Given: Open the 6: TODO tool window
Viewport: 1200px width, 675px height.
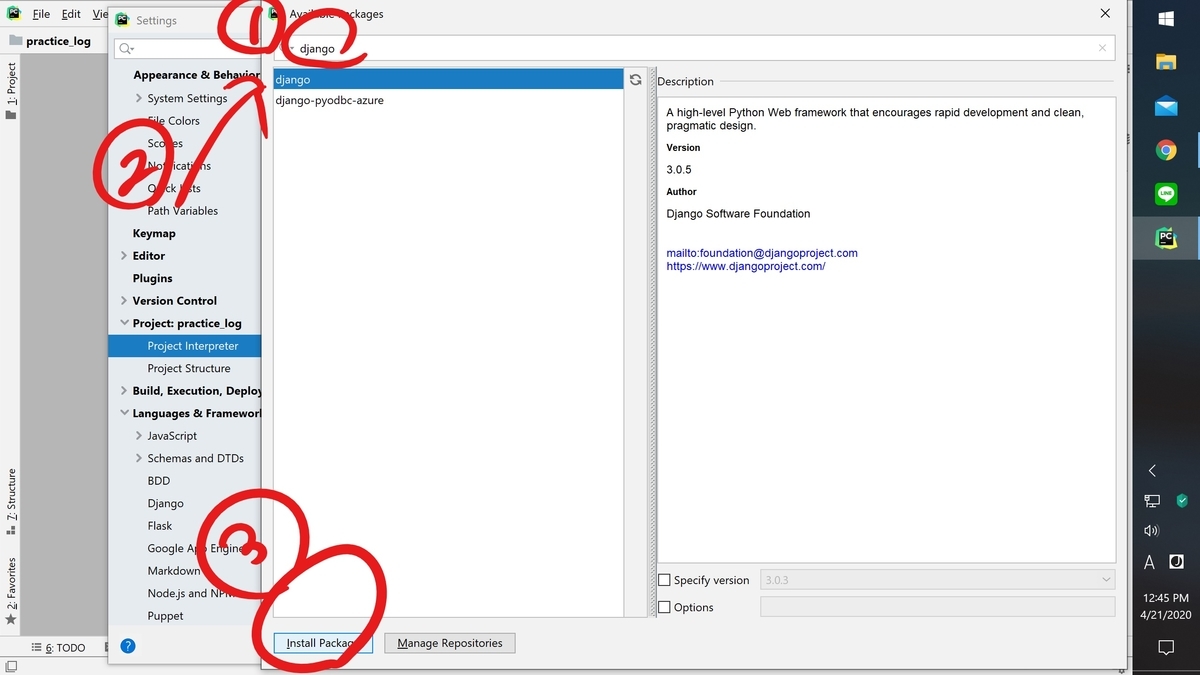Looking at the screenshot, I should click(59, 648).
